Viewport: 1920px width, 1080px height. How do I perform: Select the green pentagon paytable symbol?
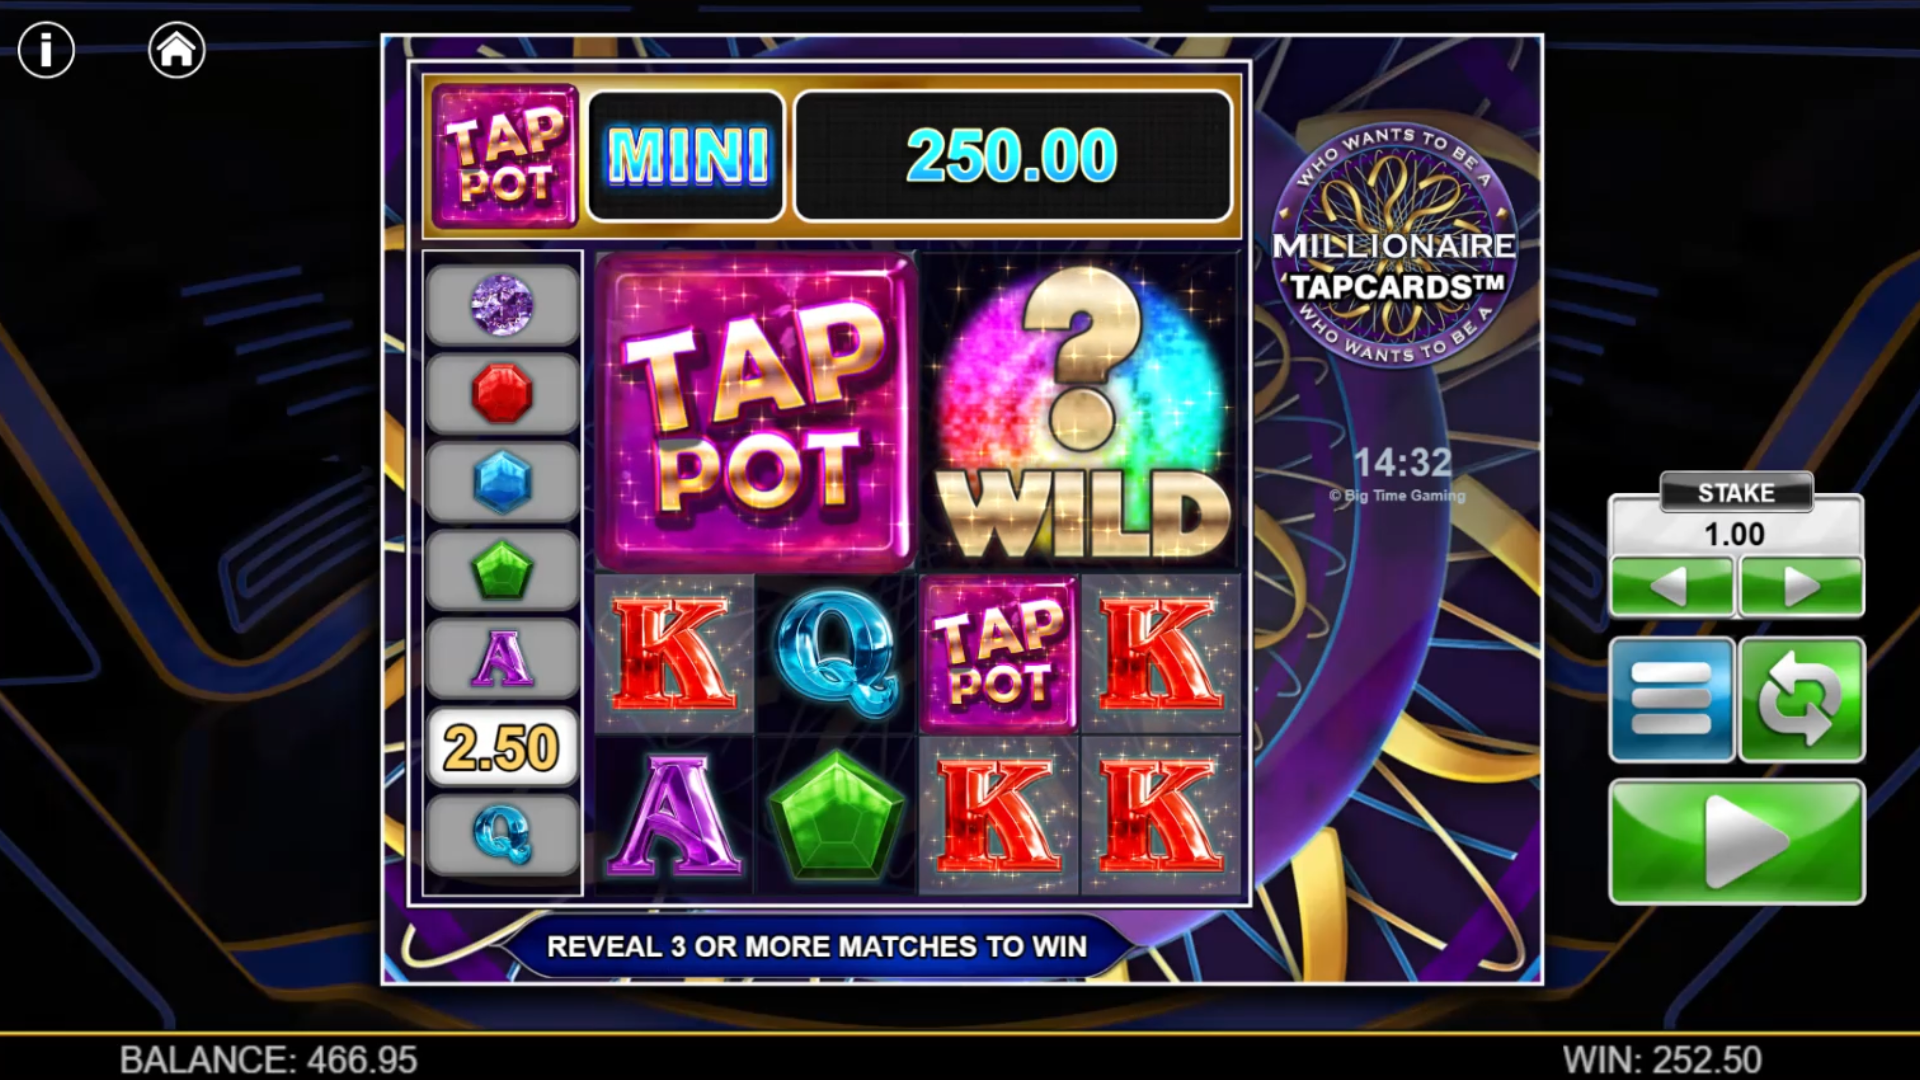pos(502,570)
